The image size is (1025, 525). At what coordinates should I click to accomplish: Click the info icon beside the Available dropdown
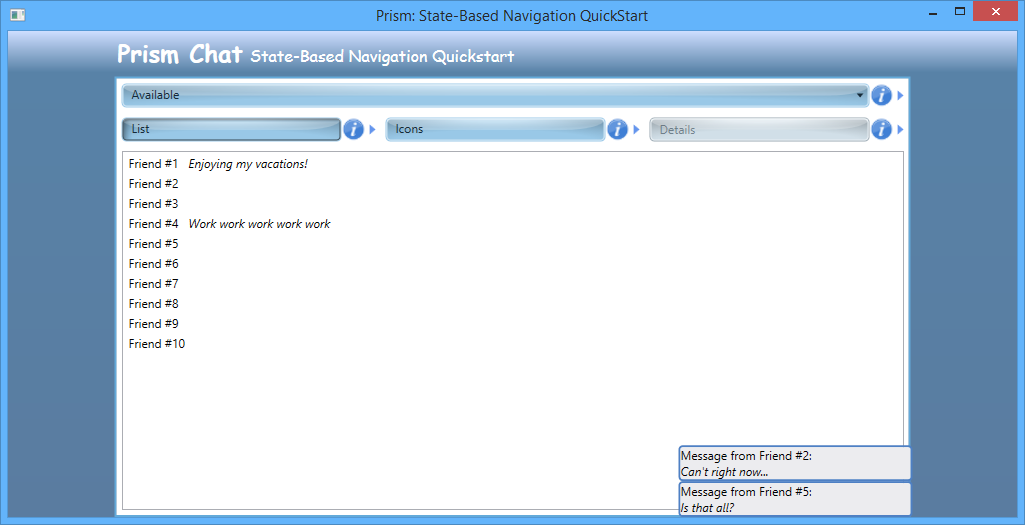coord(881,95)
